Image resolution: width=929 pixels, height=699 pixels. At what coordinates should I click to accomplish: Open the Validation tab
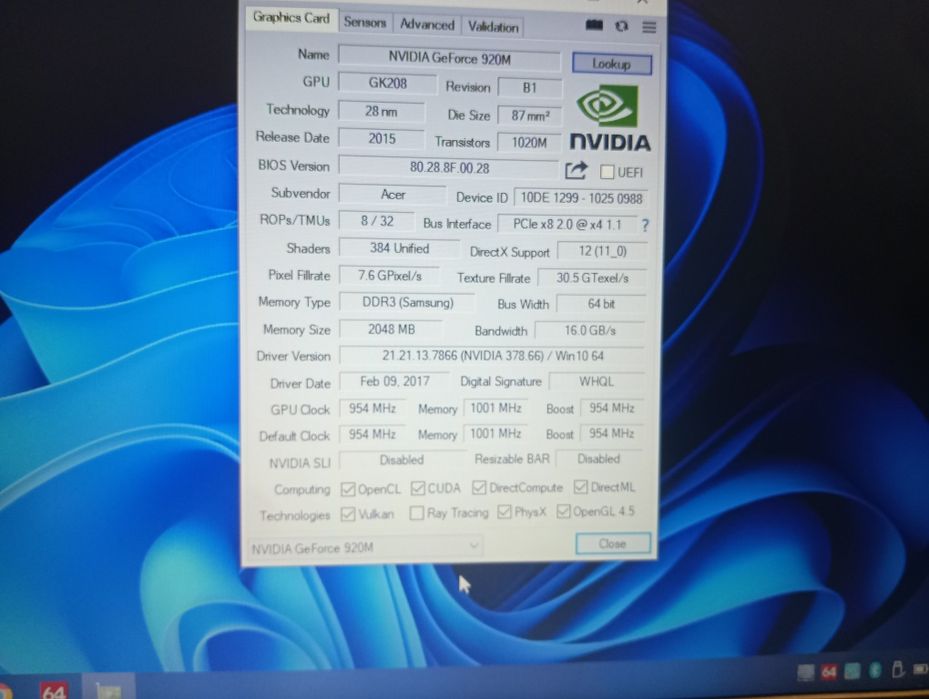[x=493, y=27]
